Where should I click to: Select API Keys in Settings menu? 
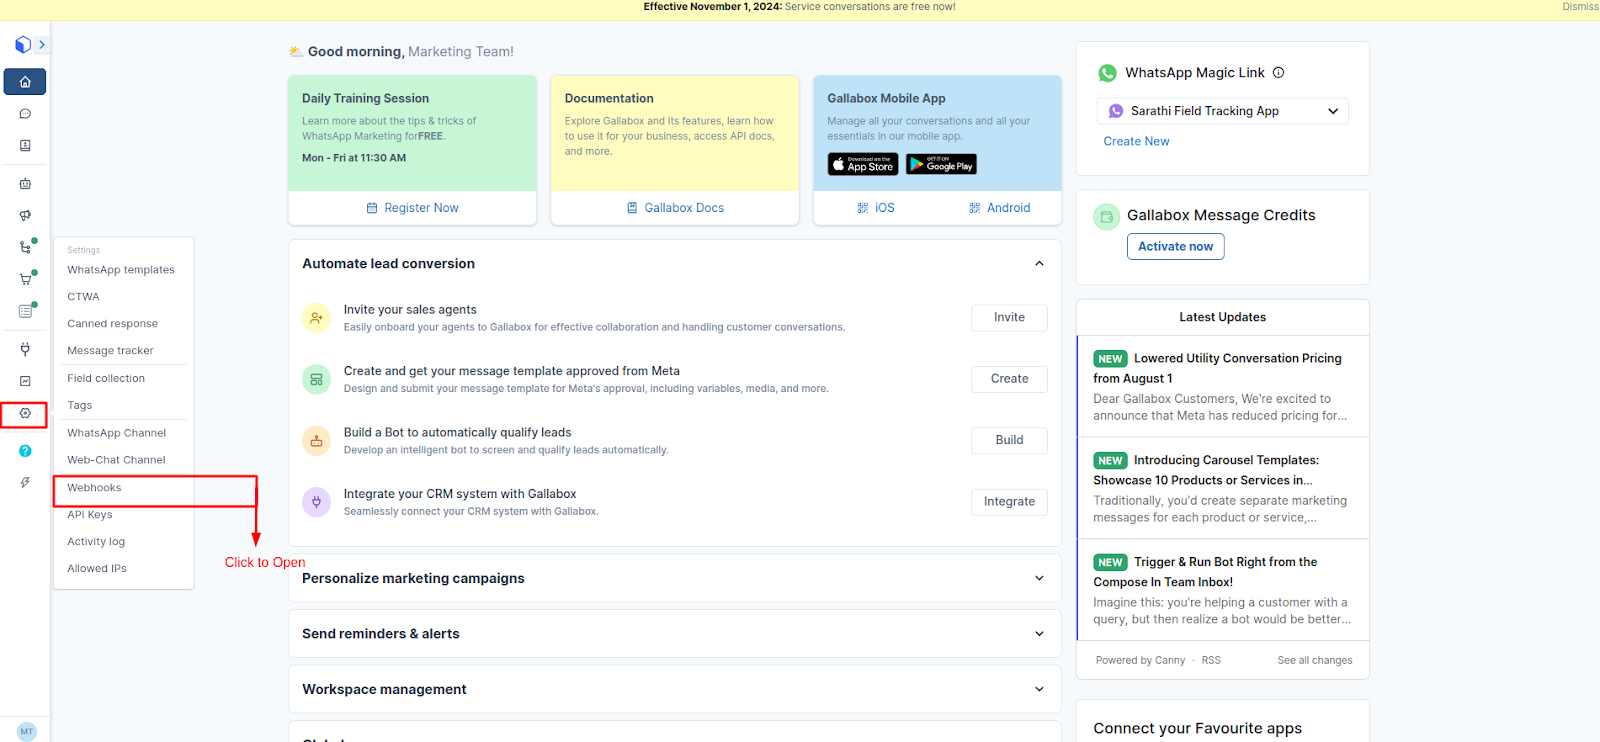pos(89,515)
